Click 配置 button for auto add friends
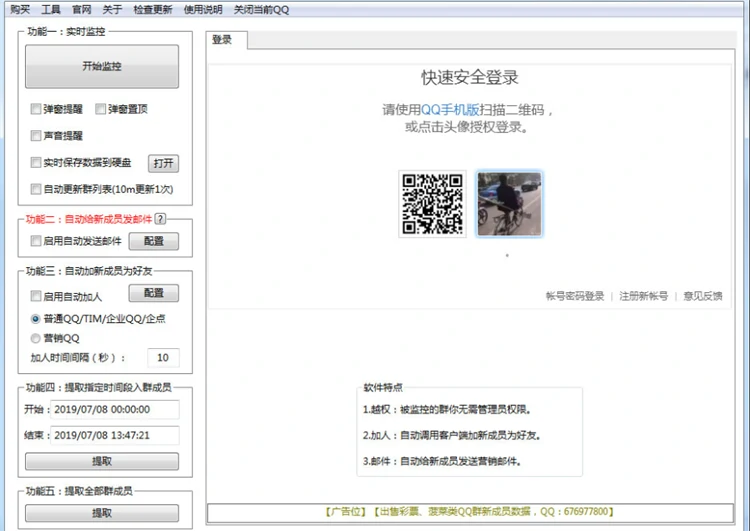750x531 pixels. (154, 293)
